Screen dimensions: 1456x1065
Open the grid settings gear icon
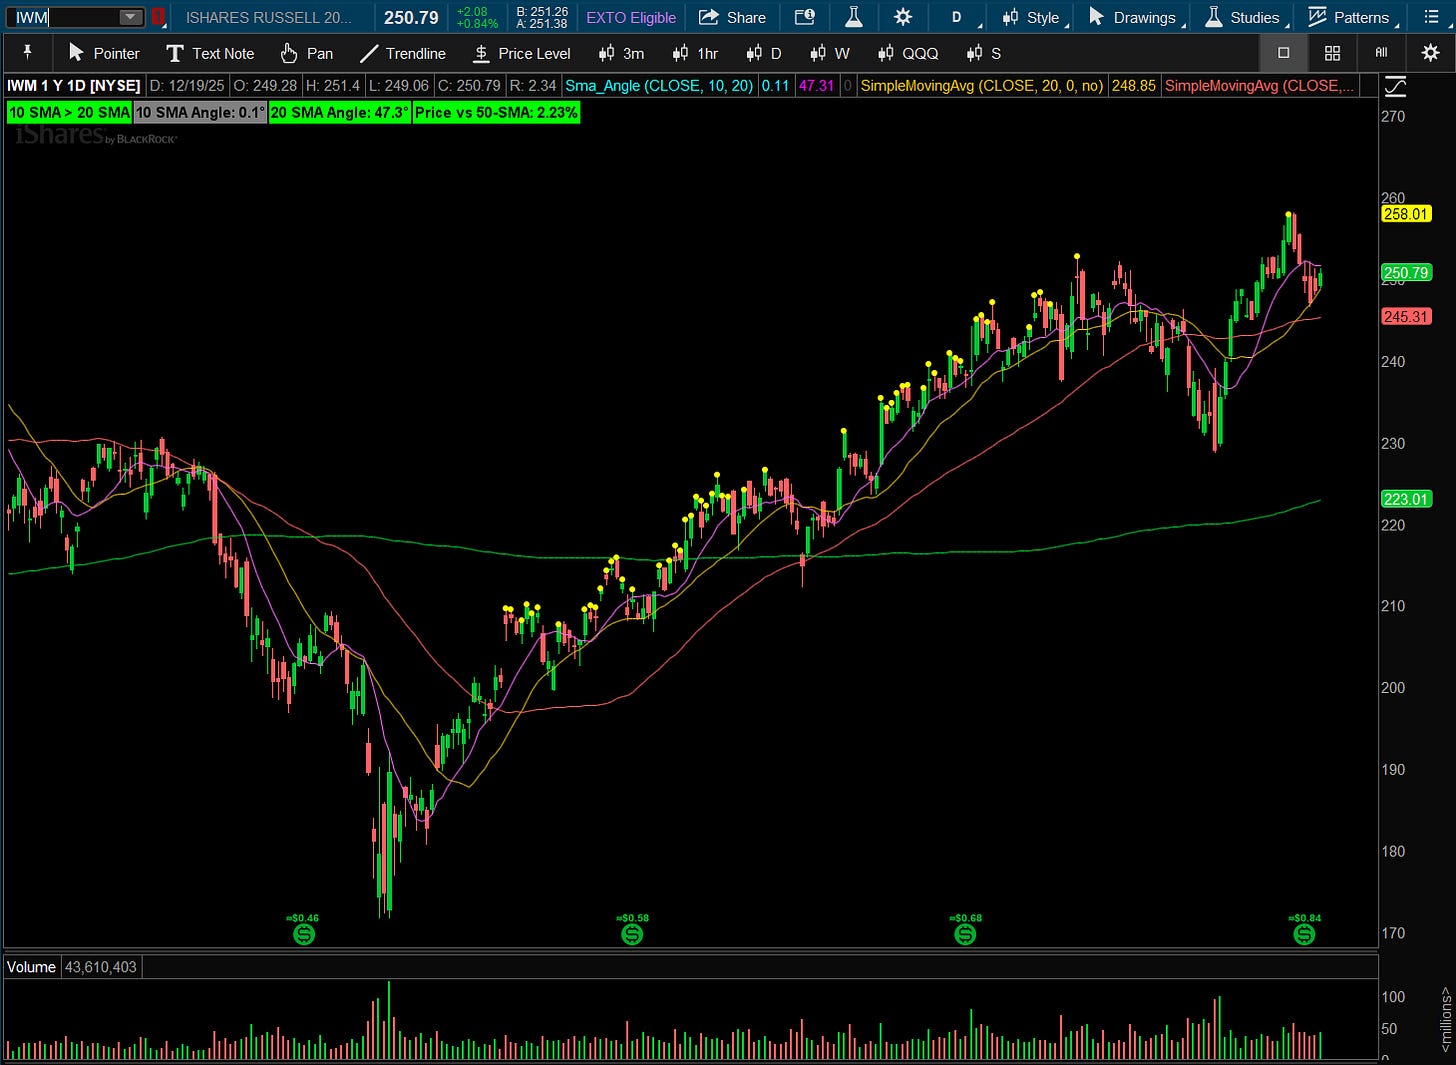click(x=1430, y=53)
